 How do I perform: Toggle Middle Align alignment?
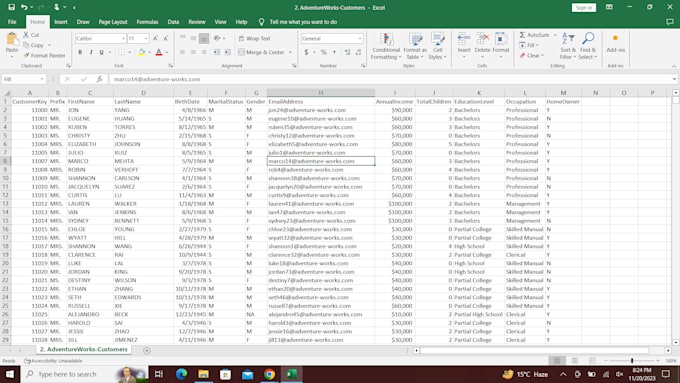(x=193, y=39)
